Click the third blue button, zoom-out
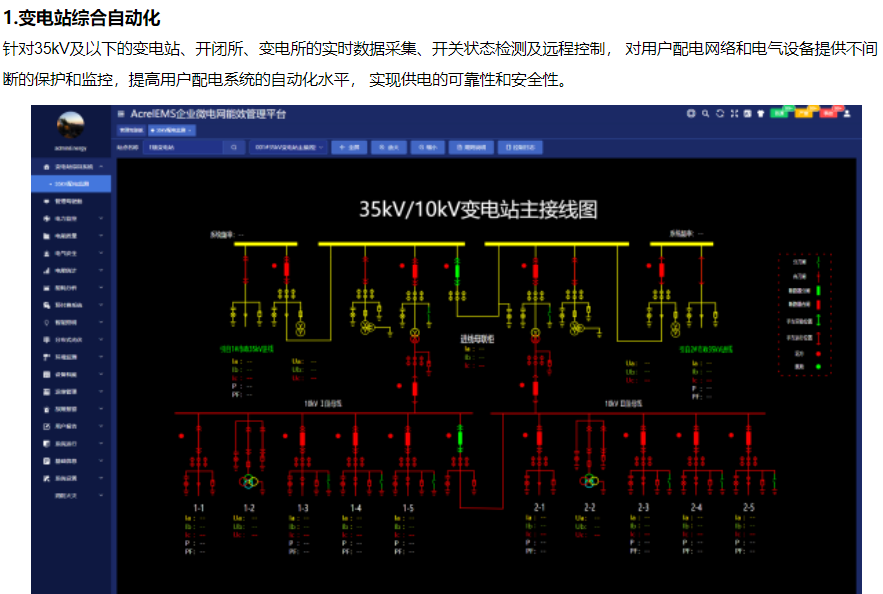883x594 pixels. coord(428,148)
